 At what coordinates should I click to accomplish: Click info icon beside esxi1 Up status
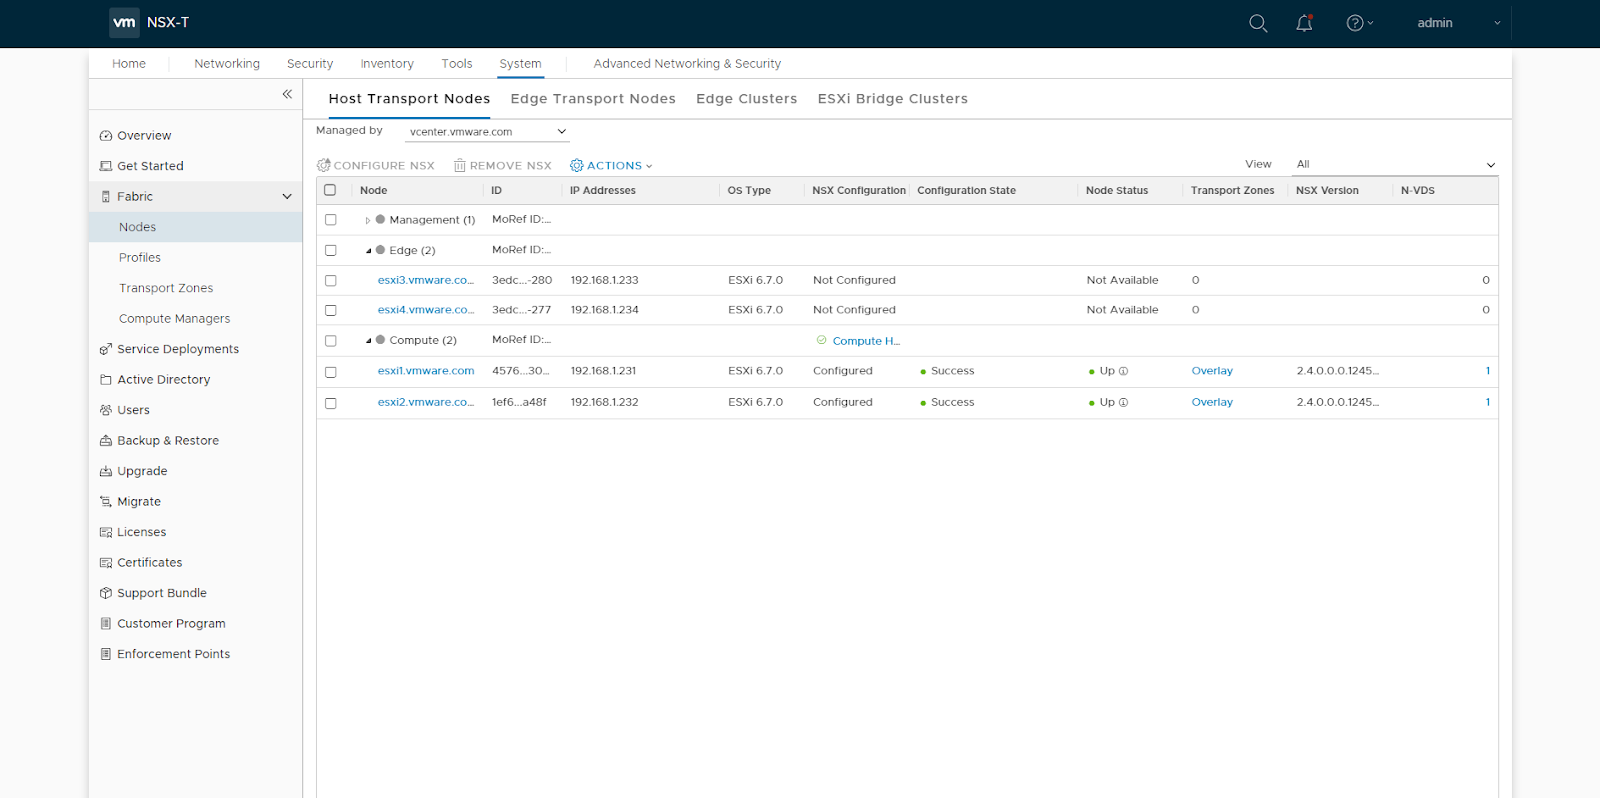tap(1124, 371)
